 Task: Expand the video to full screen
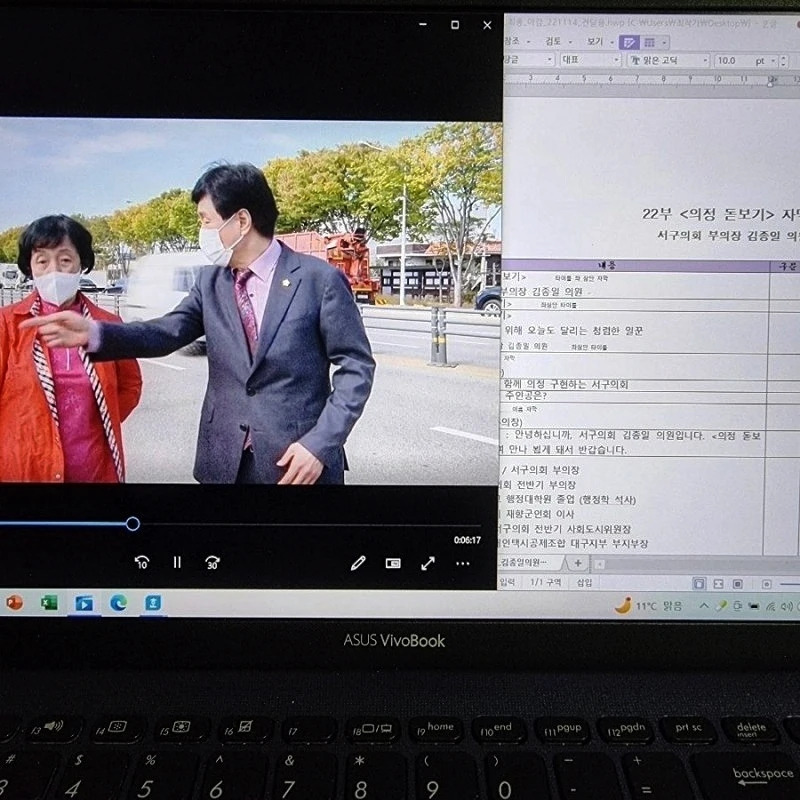pyautogui.click(x=428, y=563)
